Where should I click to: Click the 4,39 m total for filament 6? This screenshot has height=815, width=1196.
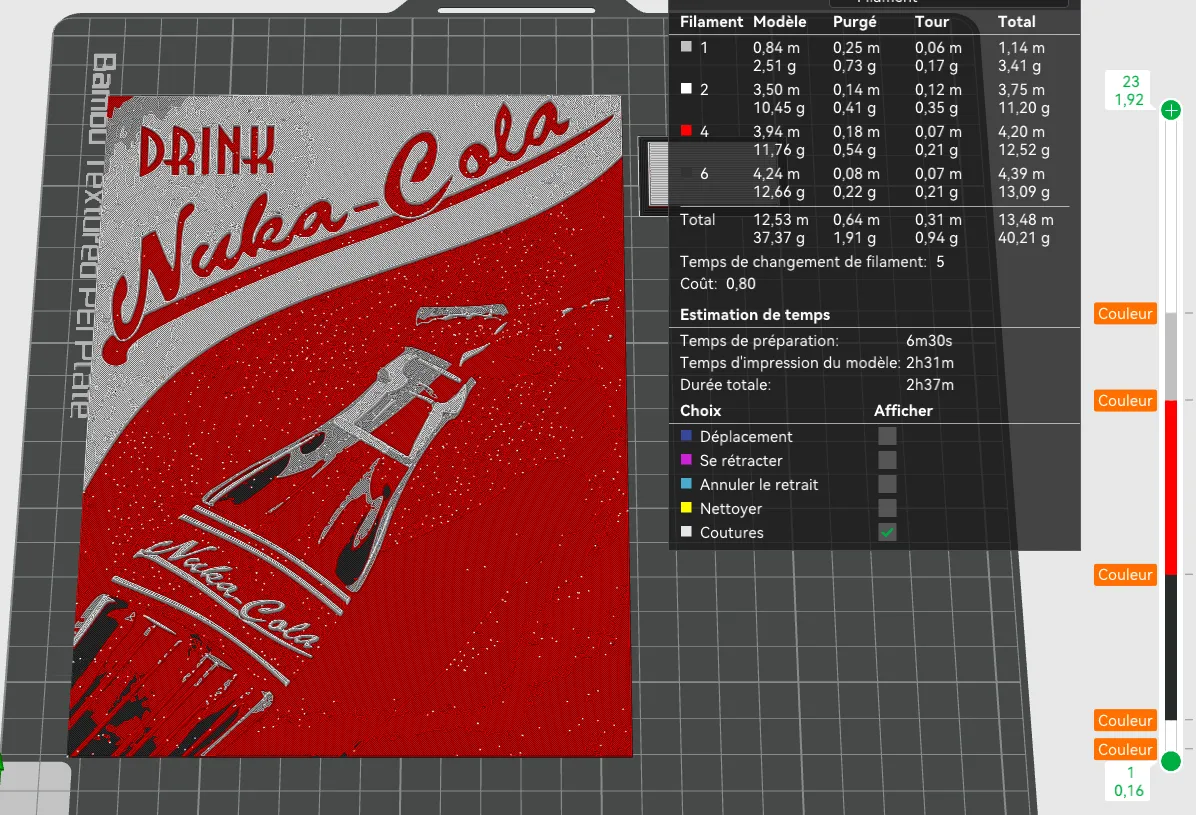point(1021,174)
